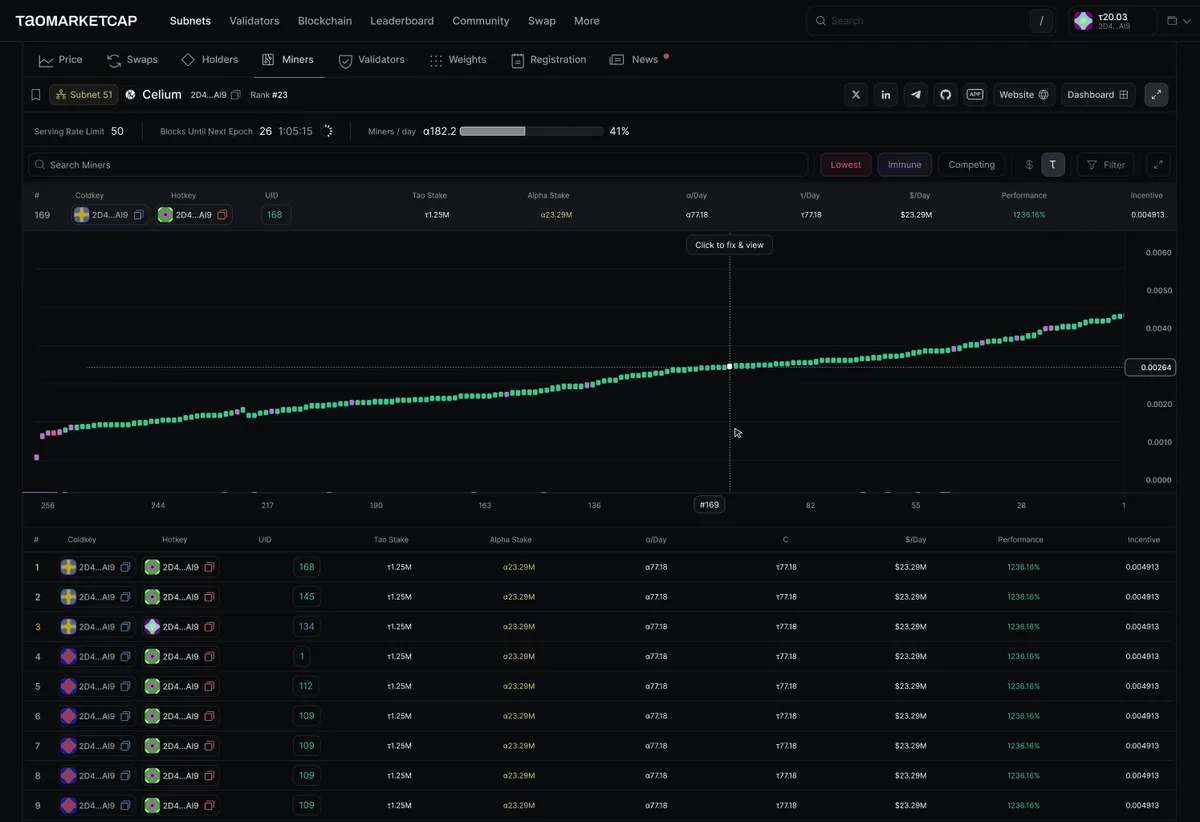Click the Website button

point(1024,95)
